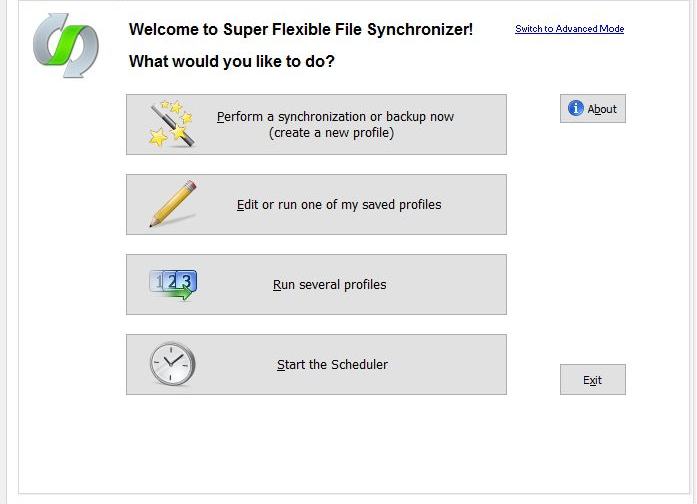The height and width of the screenshot is (504, 697).
Task: Start the Scheduler
Action: coord(316,365)
